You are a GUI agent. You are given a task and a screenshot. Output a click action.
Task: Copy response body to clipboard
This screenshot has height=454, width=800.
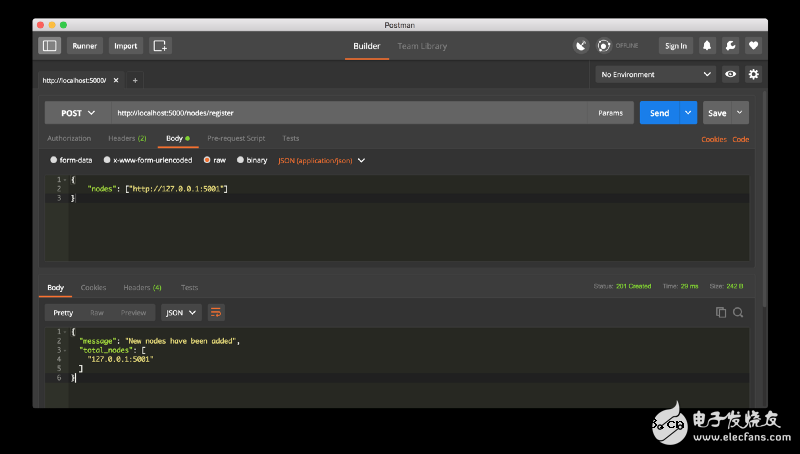[x=721, y=312]
